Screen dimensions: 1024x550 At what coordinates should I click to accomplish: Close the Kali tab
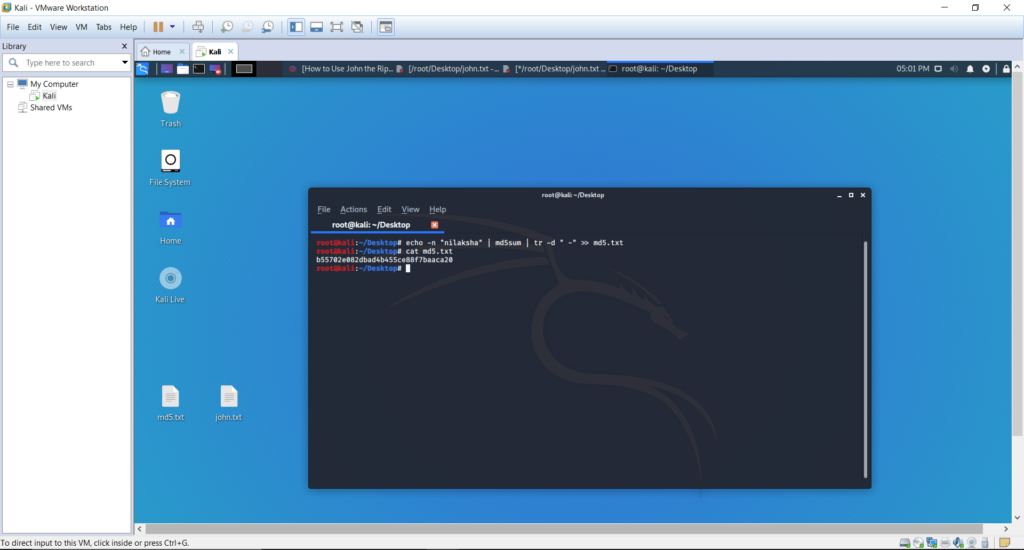tap(230, 52)
